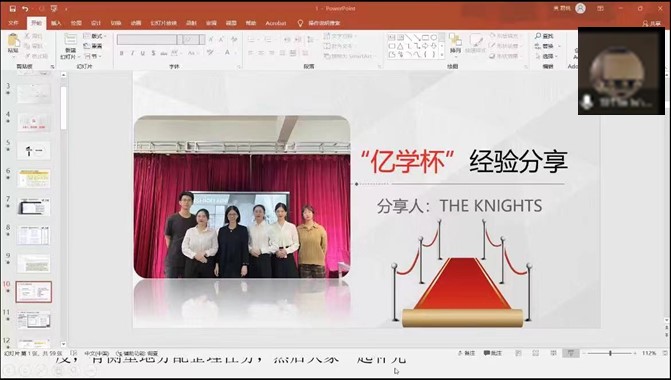671x380 pixels.
Task: Open the Insert ribbon tab
Action: point(56,23)
